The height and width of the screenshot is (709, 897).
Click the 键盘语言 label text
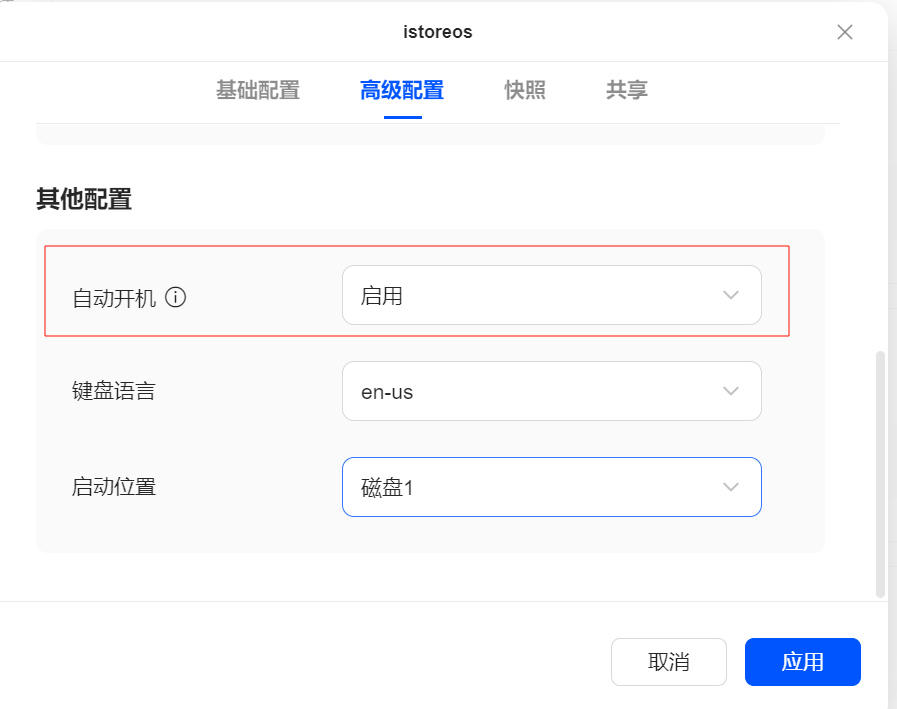coord(114,391)
